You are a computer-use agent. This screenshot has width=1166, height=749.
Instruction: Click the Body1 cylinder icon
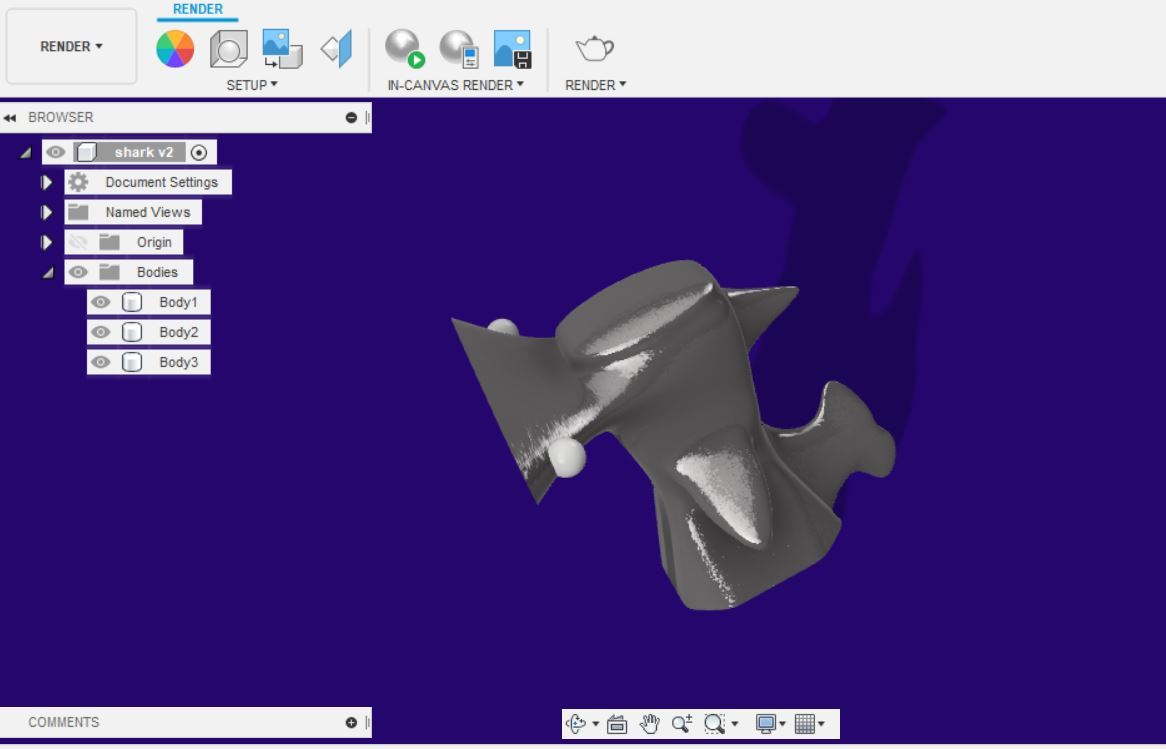[132, 302]
